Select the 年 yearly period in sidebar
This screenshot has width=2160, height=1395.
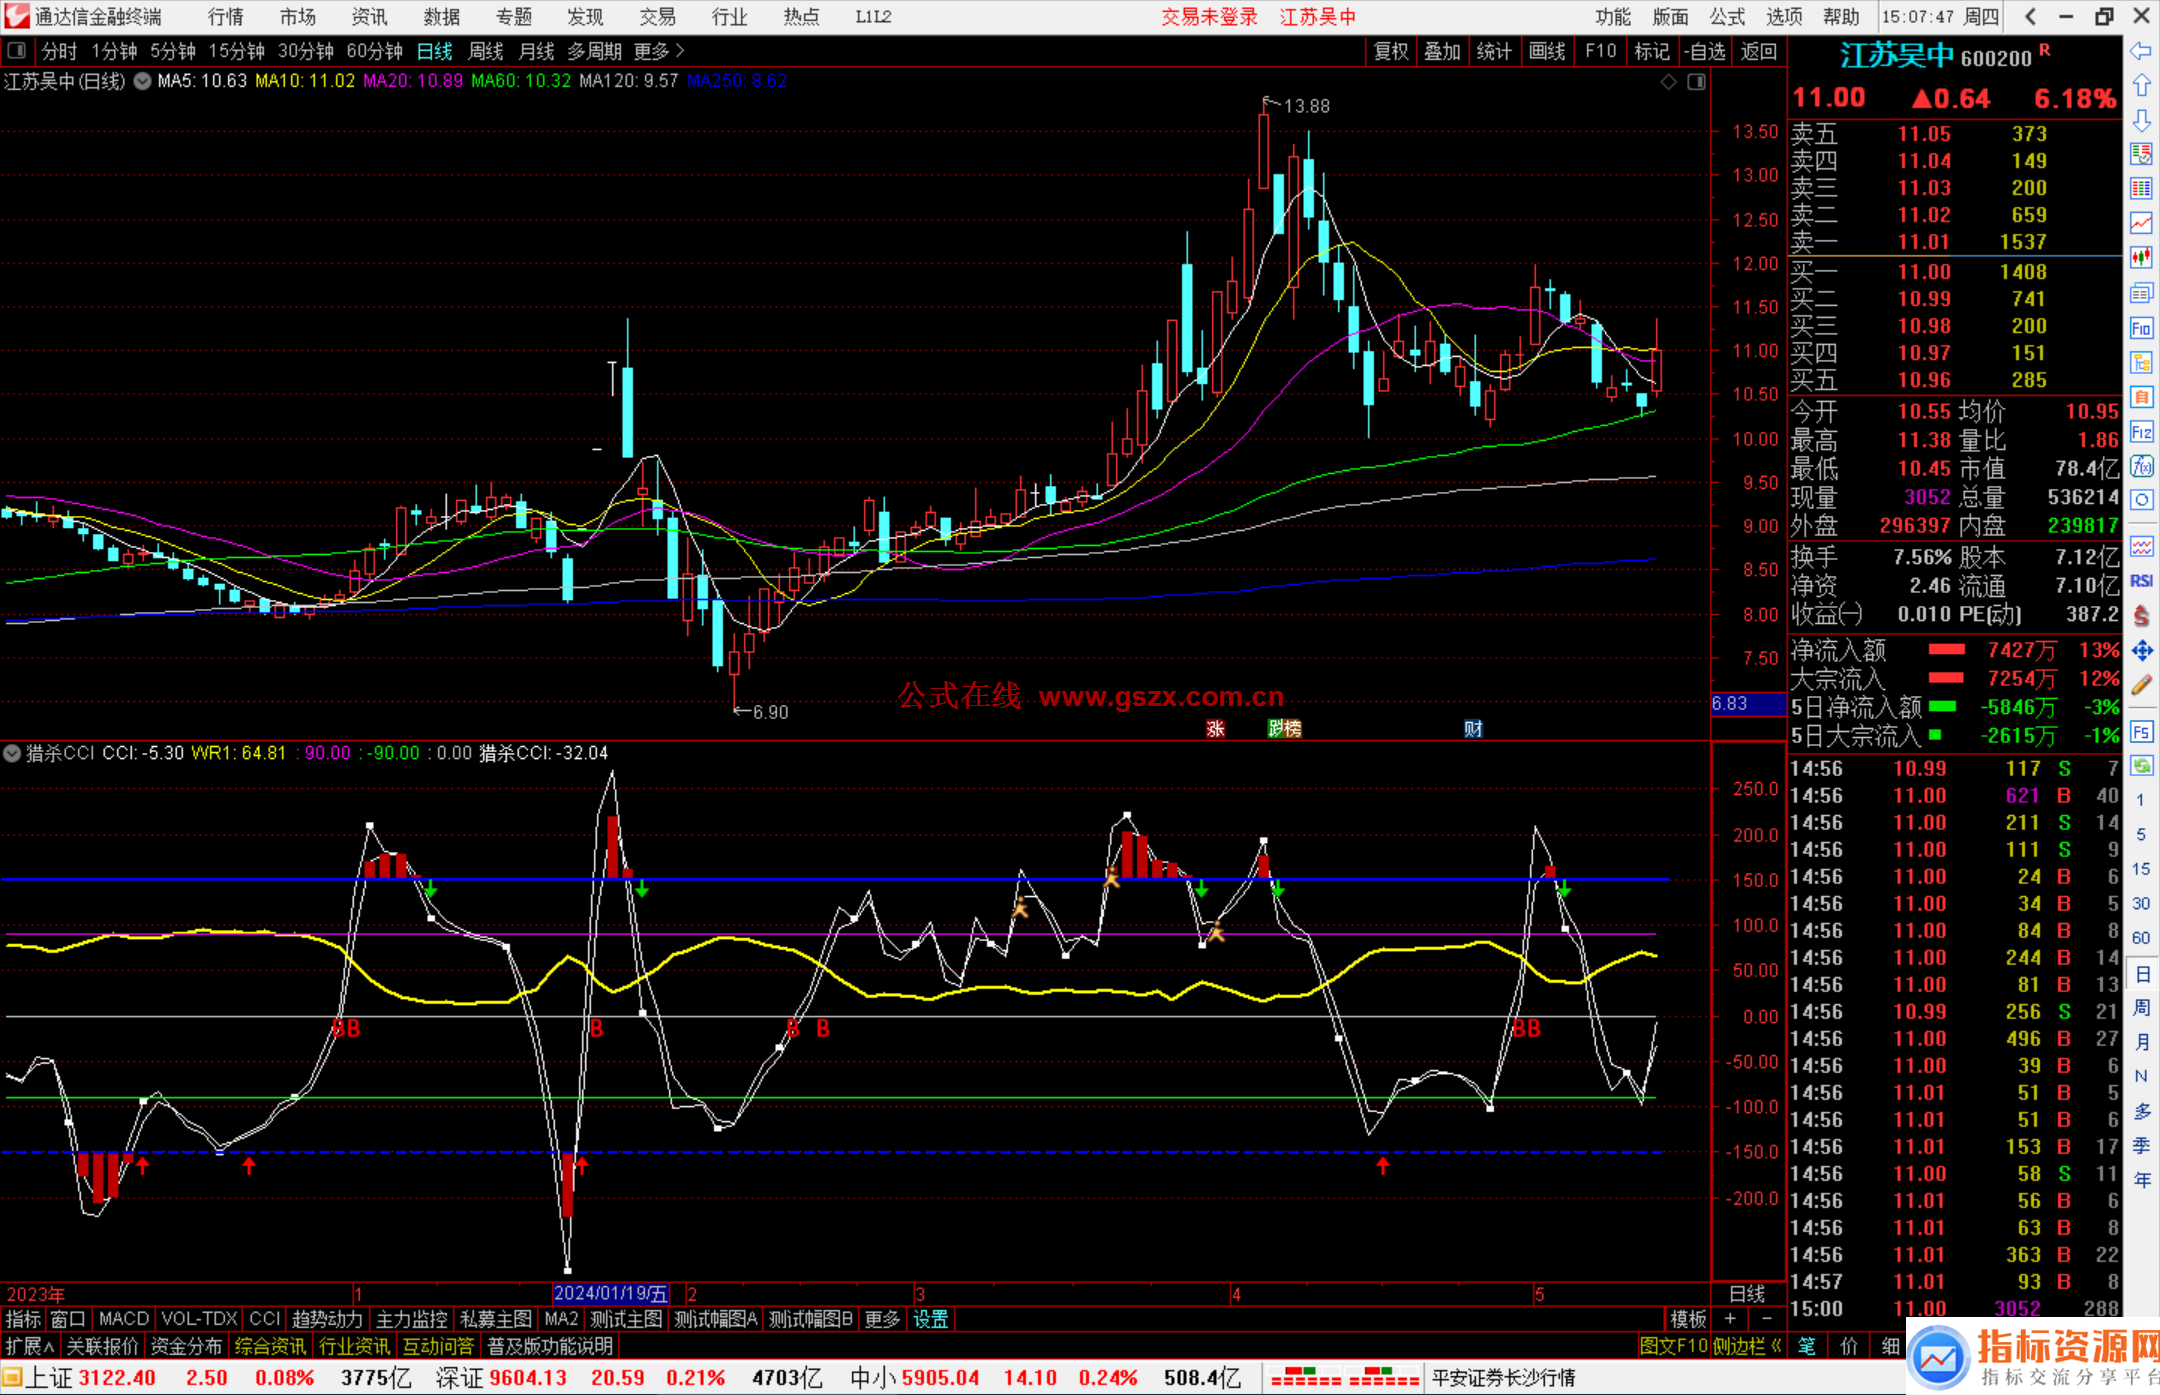(2141, 1180)
